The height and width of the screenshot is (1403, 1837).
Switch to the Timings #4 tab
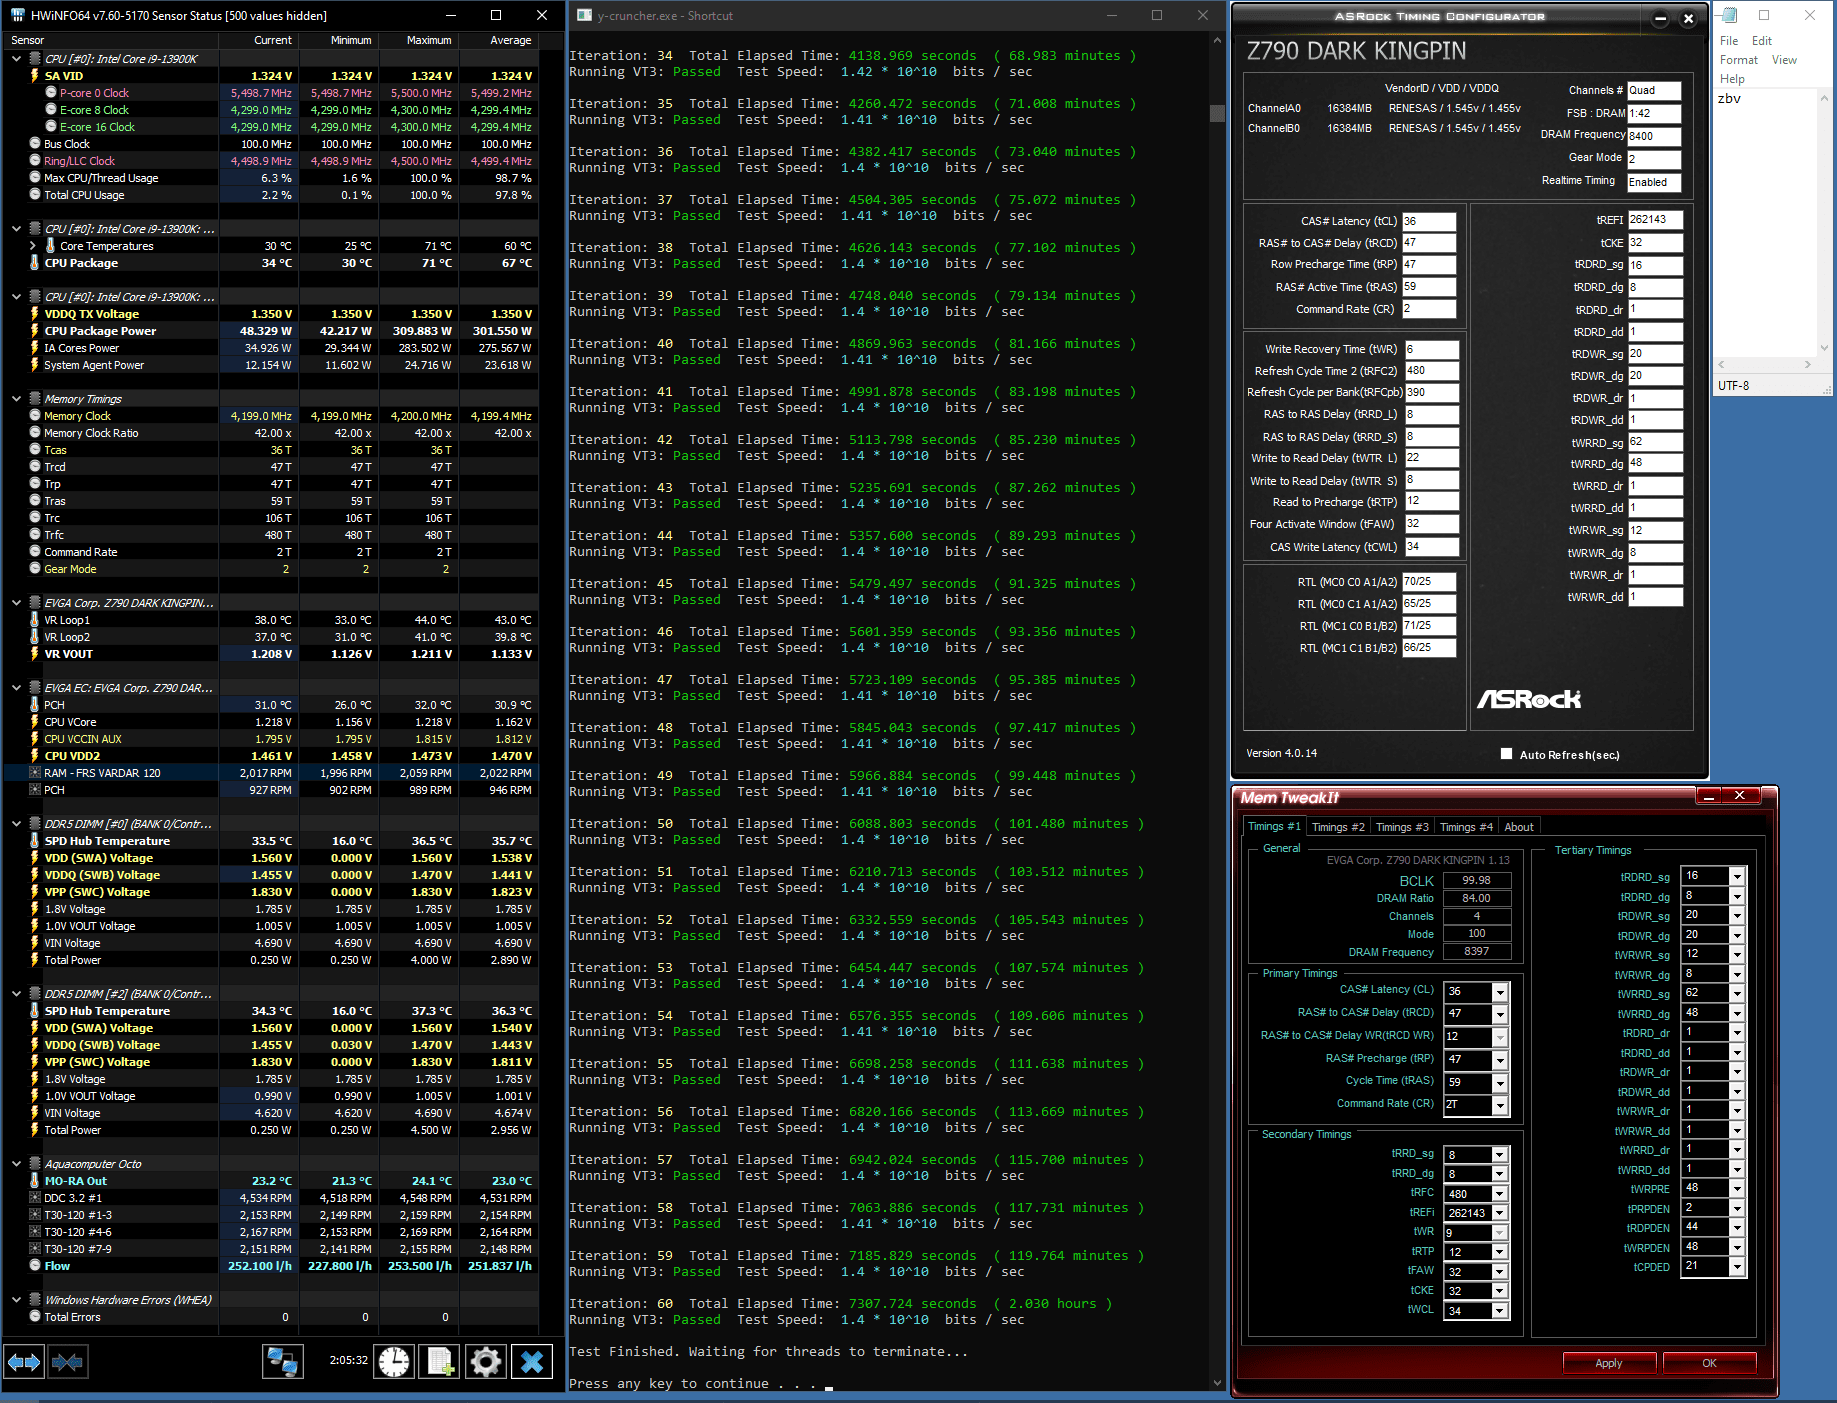pyautogui.click(x=1466, y=827)
